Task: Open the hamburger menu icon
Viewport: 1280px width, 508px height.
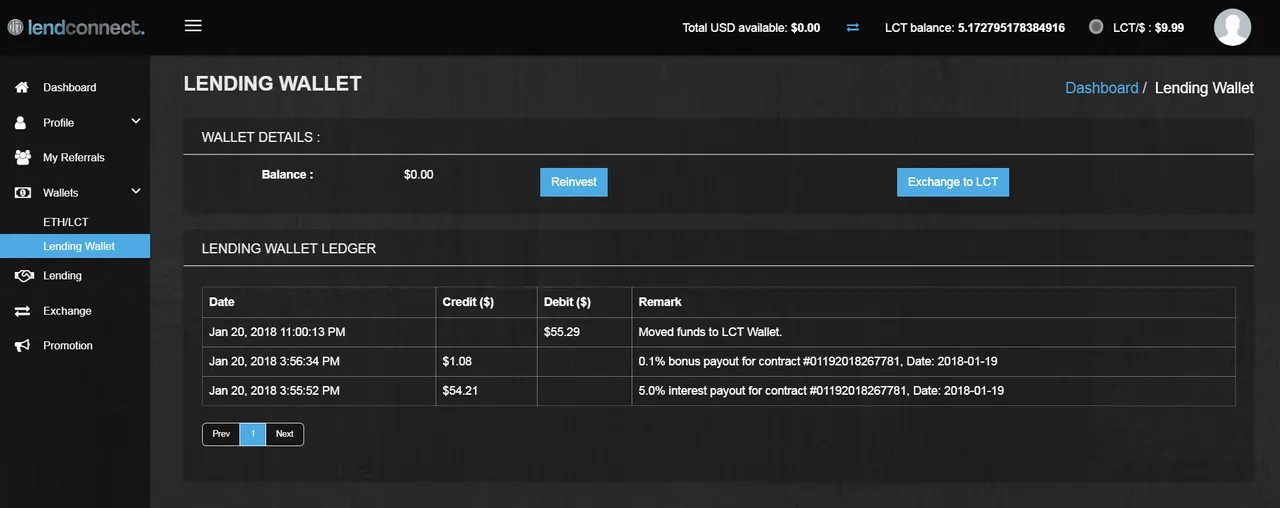Action: (x=194, y=26)
